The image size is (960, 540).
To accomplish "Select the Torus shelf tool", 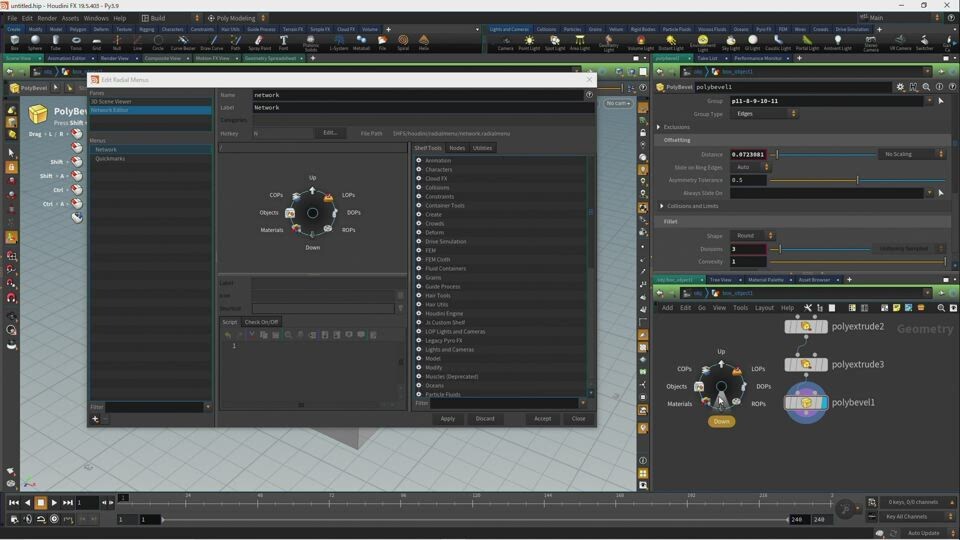I will [x=76, y=42].
